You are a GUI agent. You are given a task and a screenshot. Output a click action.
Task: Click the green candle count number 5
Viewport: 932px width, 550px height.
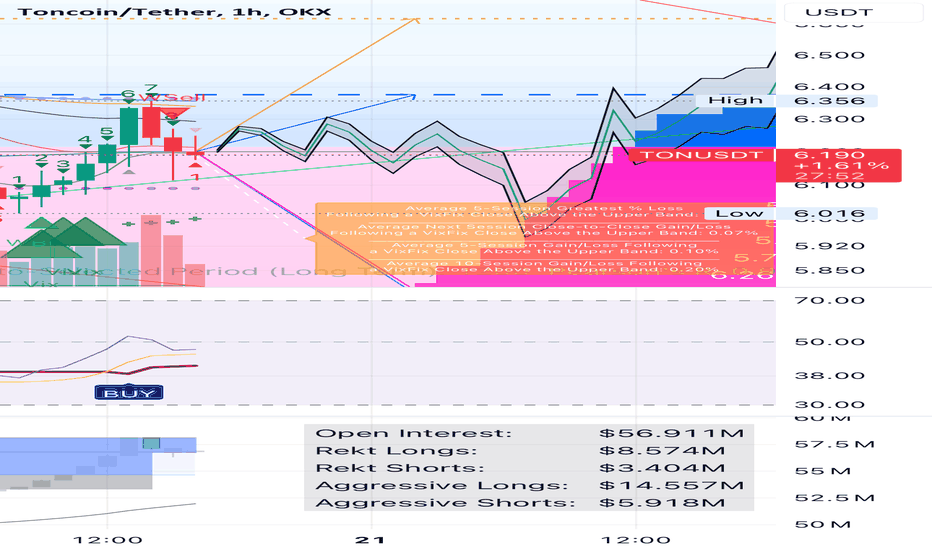(x=106, y=132)
